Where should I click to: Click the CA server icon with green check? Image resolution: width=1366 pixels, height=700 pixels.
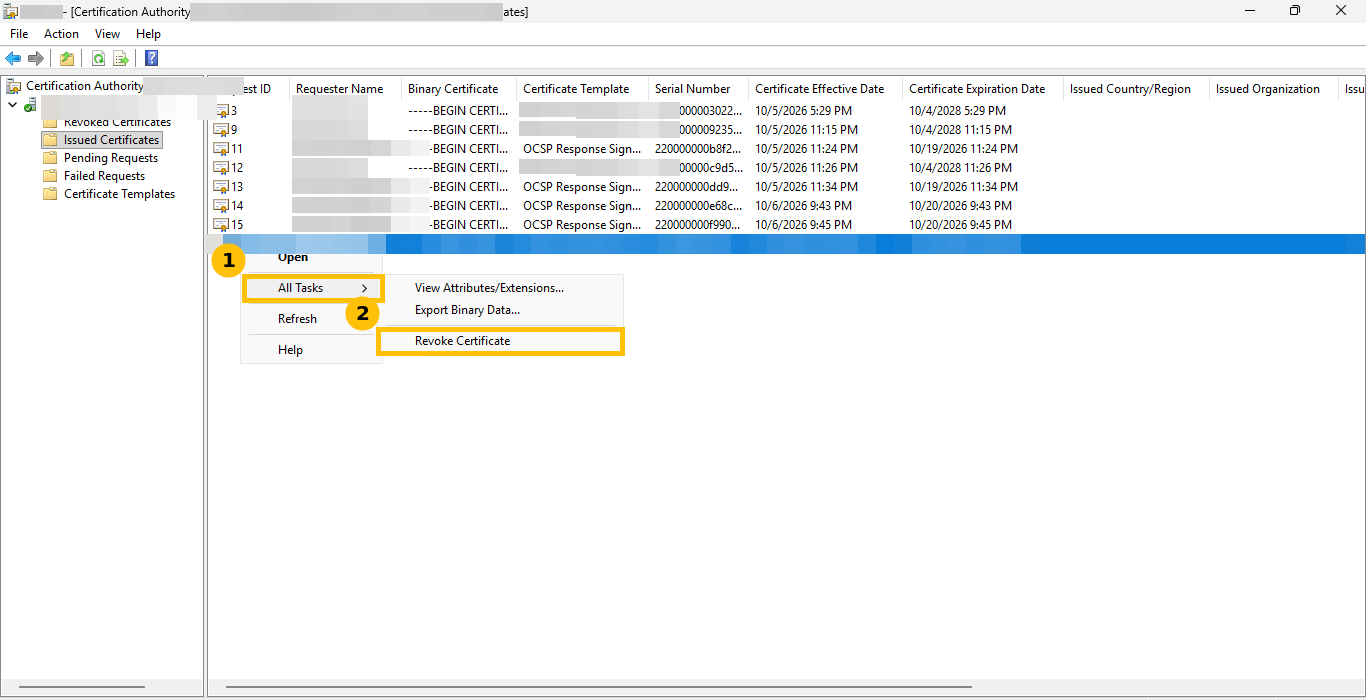tap(31, 104)
